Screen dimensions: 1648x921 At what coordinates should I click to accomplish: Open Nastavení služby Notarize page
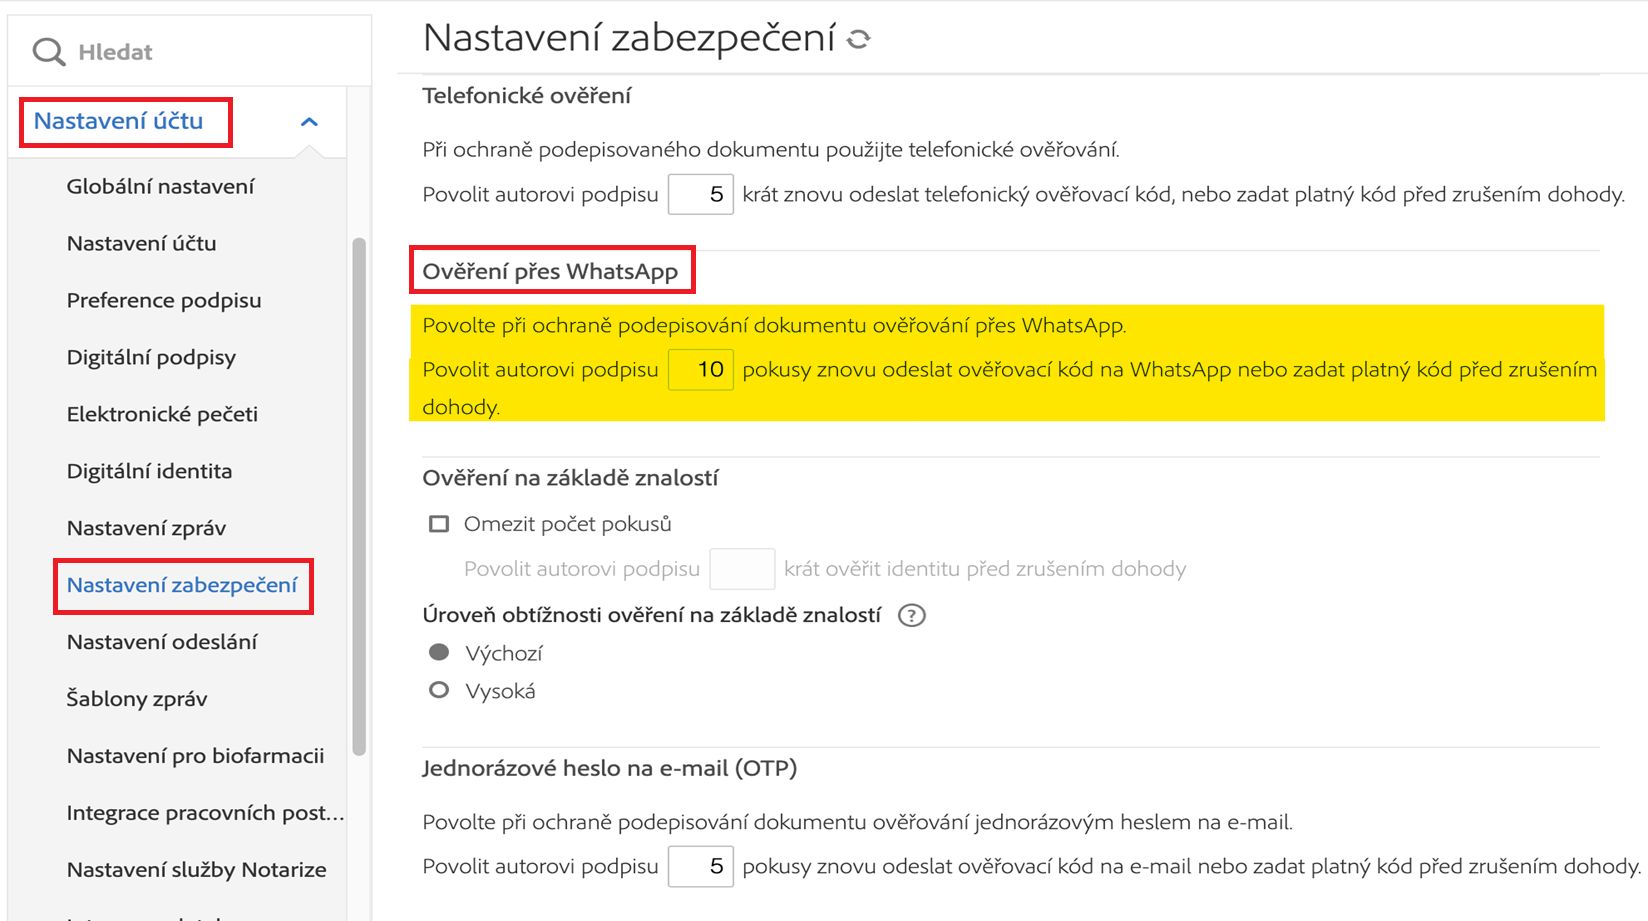tap(196, 870)
